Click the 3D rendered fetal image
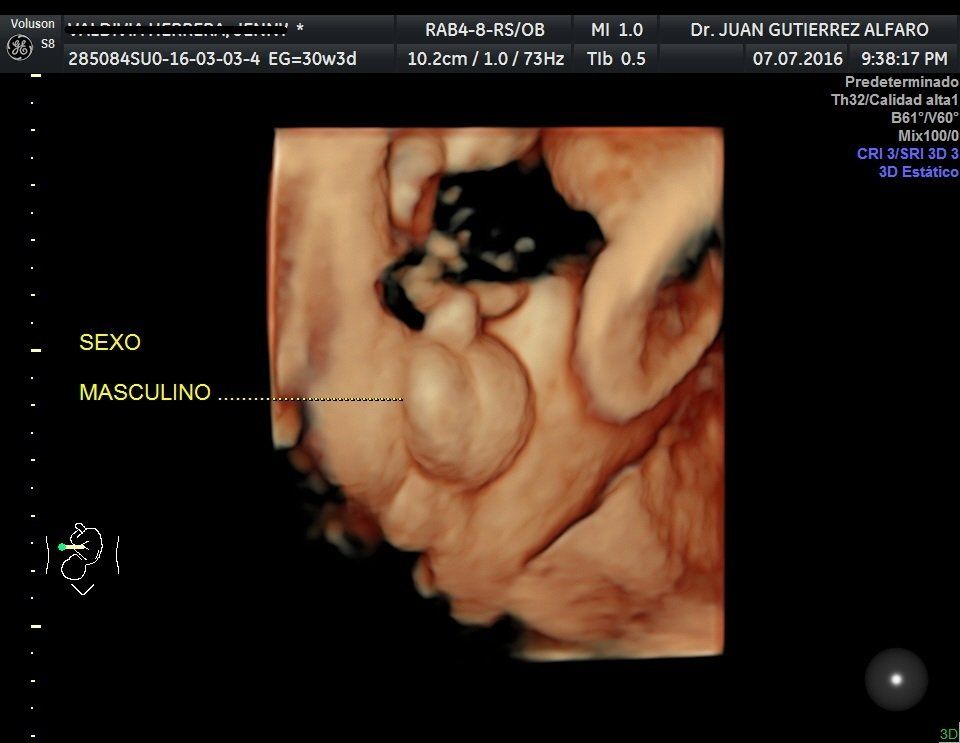The image size is (960, 743). click(x=497, y=393)
